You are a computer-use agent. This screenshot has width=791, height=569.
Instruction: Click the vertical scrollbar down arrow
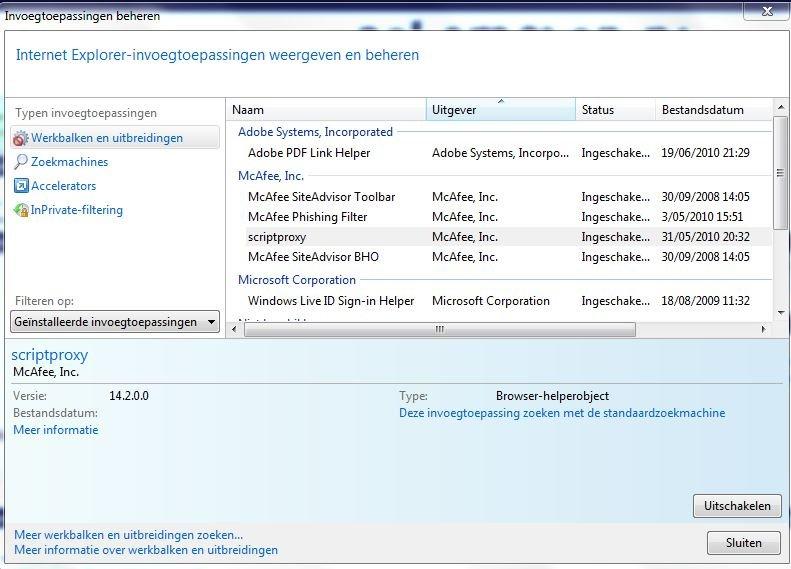780,313
